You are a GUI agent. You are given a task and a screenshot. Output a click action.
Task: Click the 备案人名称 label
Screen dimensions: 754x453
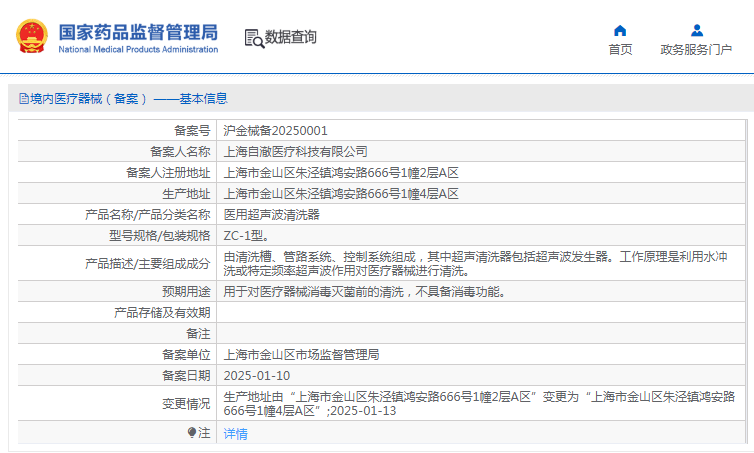(180, 152)
